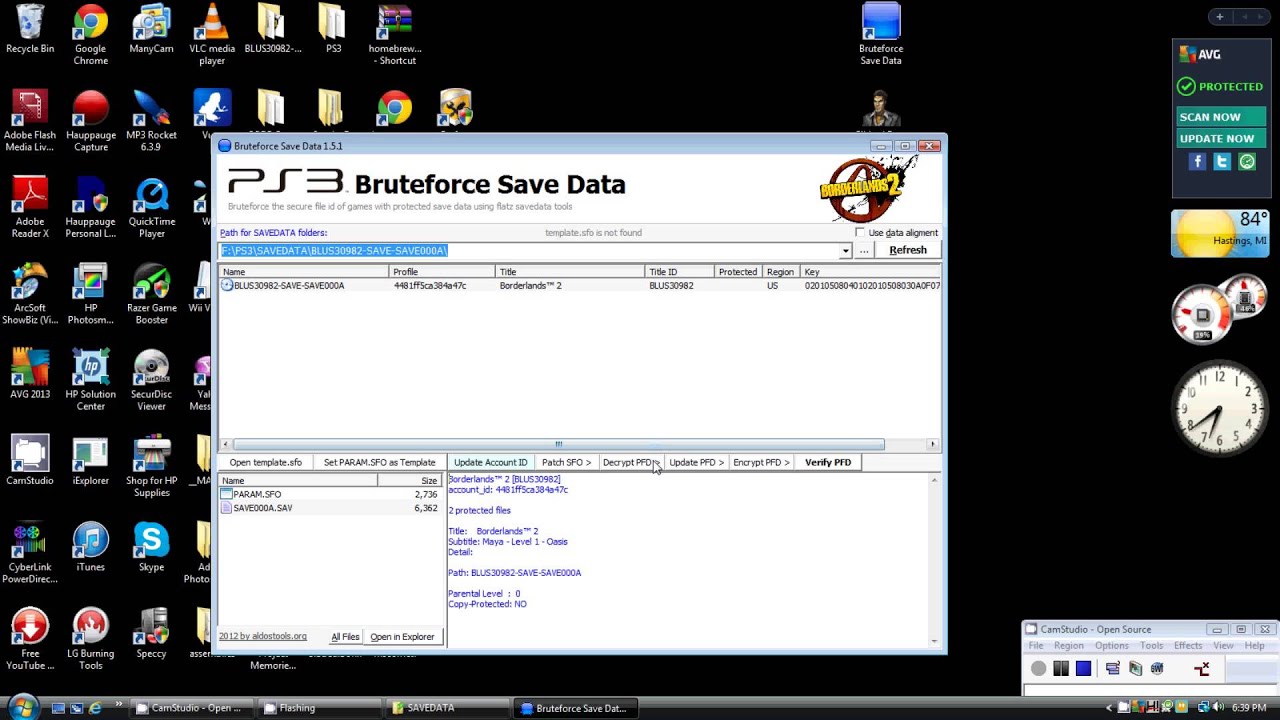This screenshot has width=1280, height=720.
Task: Open CamStudio File menu
Action: coord(1036,646)
